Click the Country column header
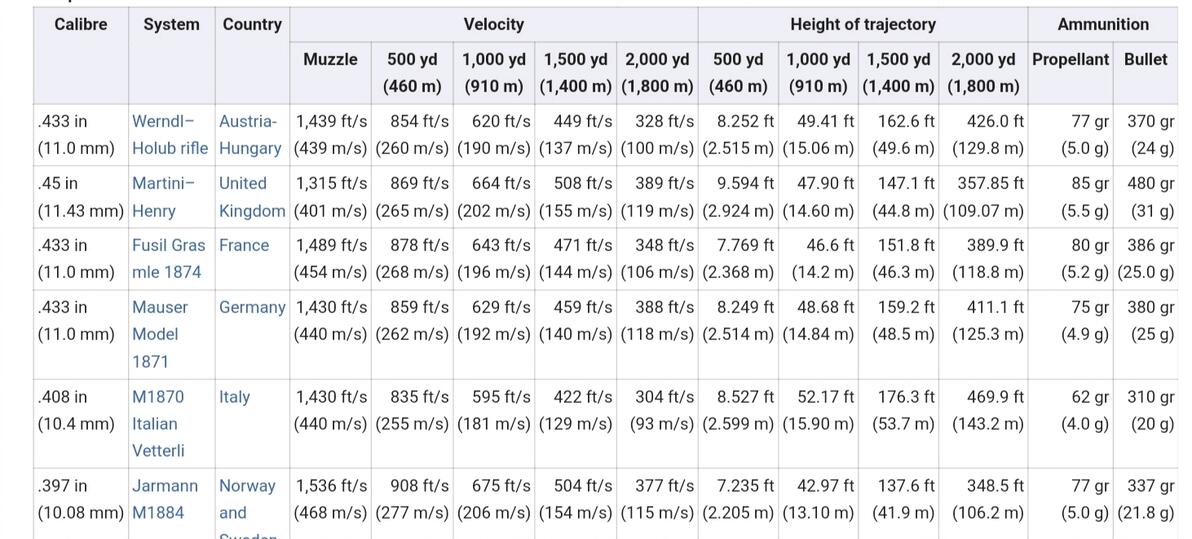The height and width of the screenshot is (539, 1192). tap(252, 24)
